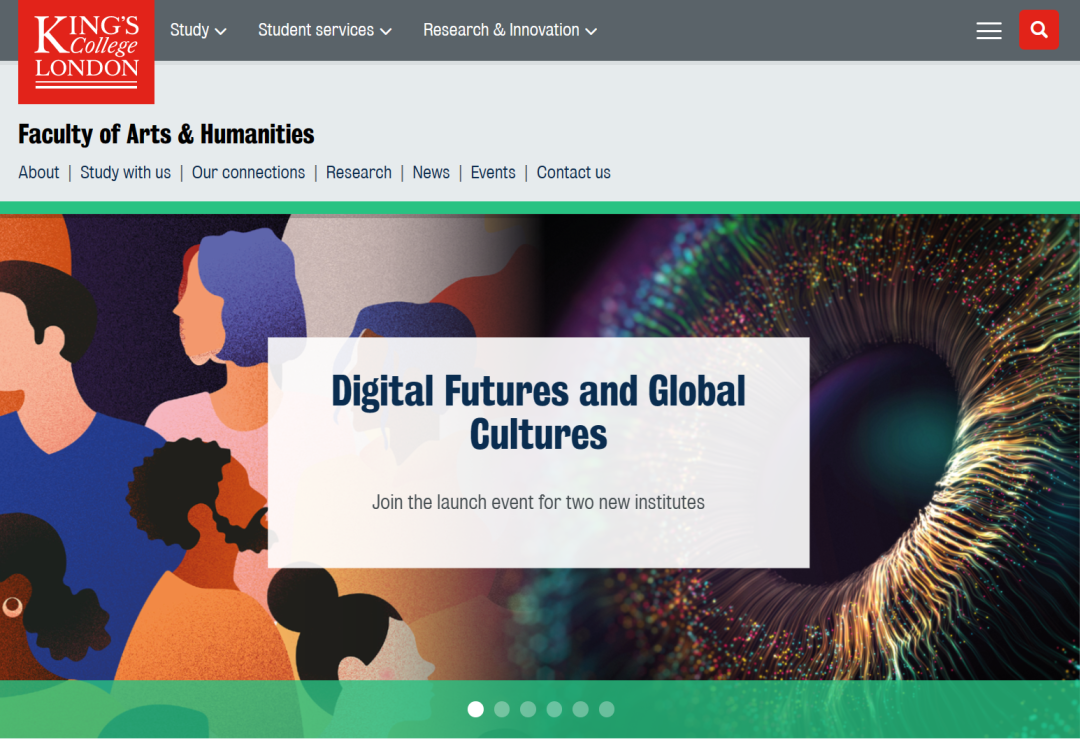Go to the fourth carousel slide dot
1080x739 pixels.
pos(554,709)
